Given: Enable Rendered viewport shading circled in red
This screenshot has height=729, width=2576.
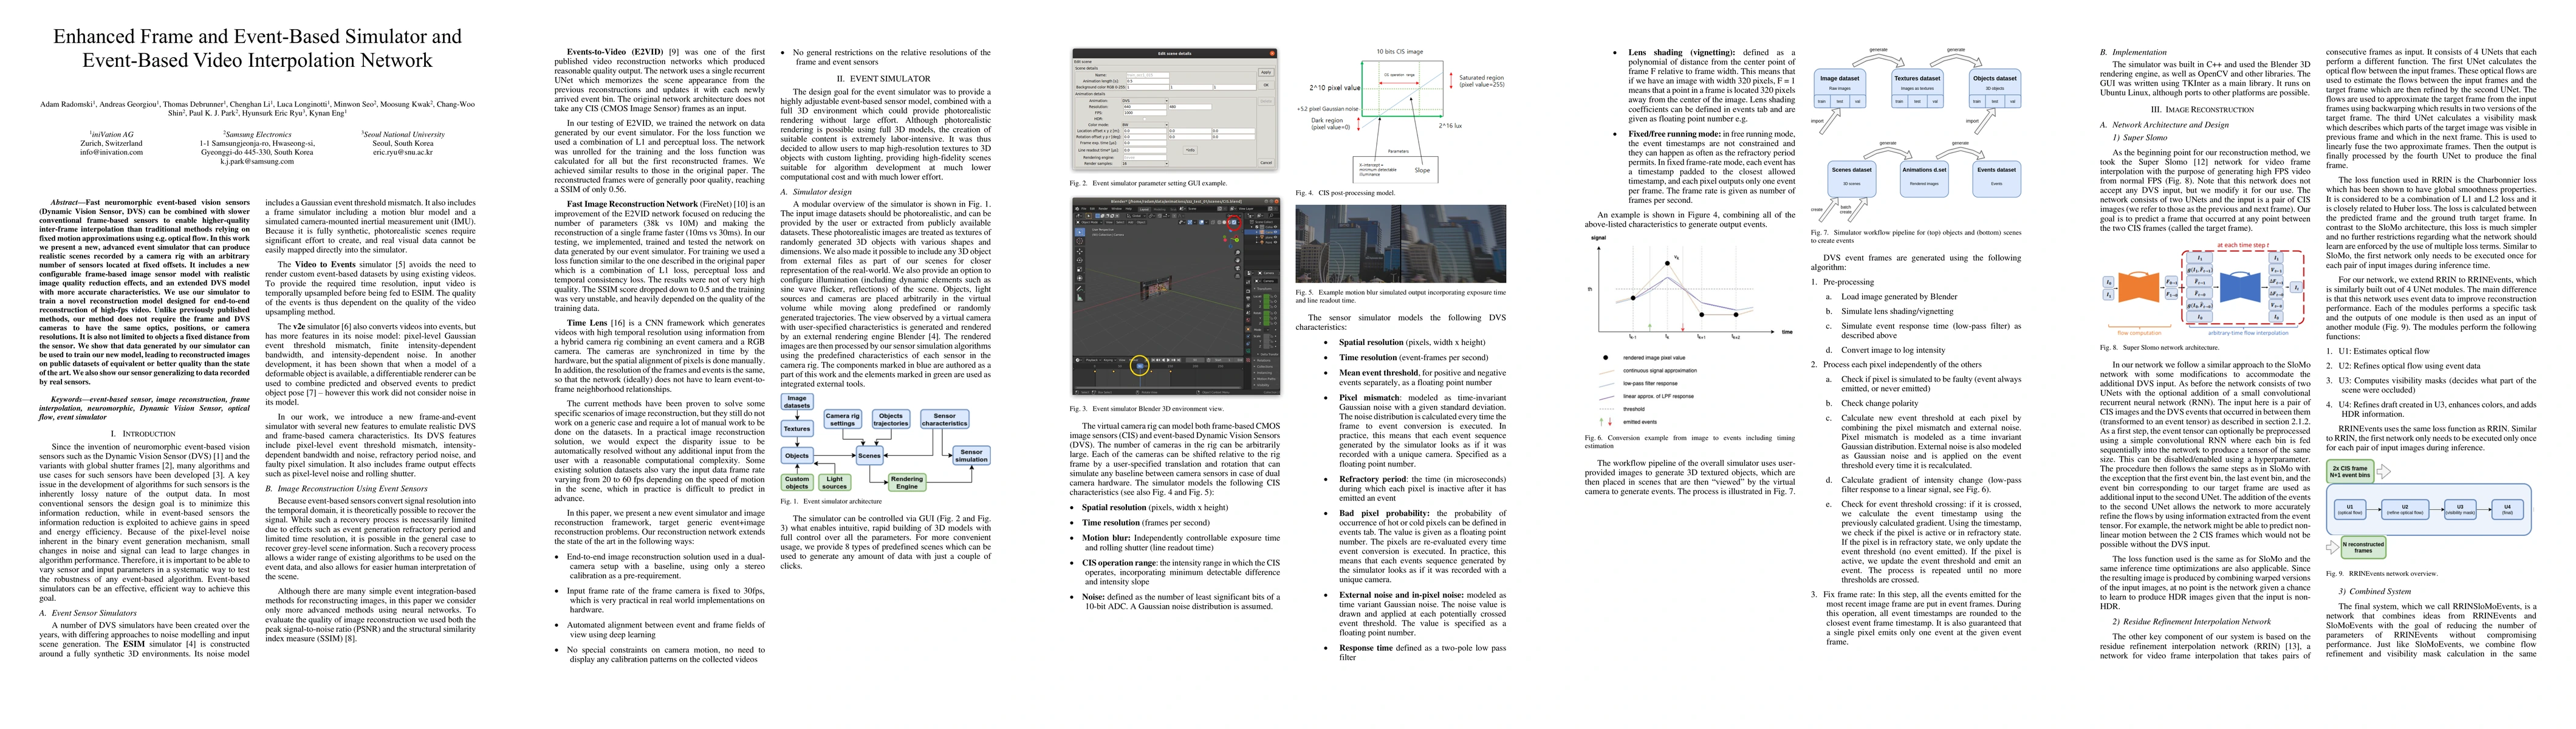Looking at the screenshot, I should point(1234,223).
